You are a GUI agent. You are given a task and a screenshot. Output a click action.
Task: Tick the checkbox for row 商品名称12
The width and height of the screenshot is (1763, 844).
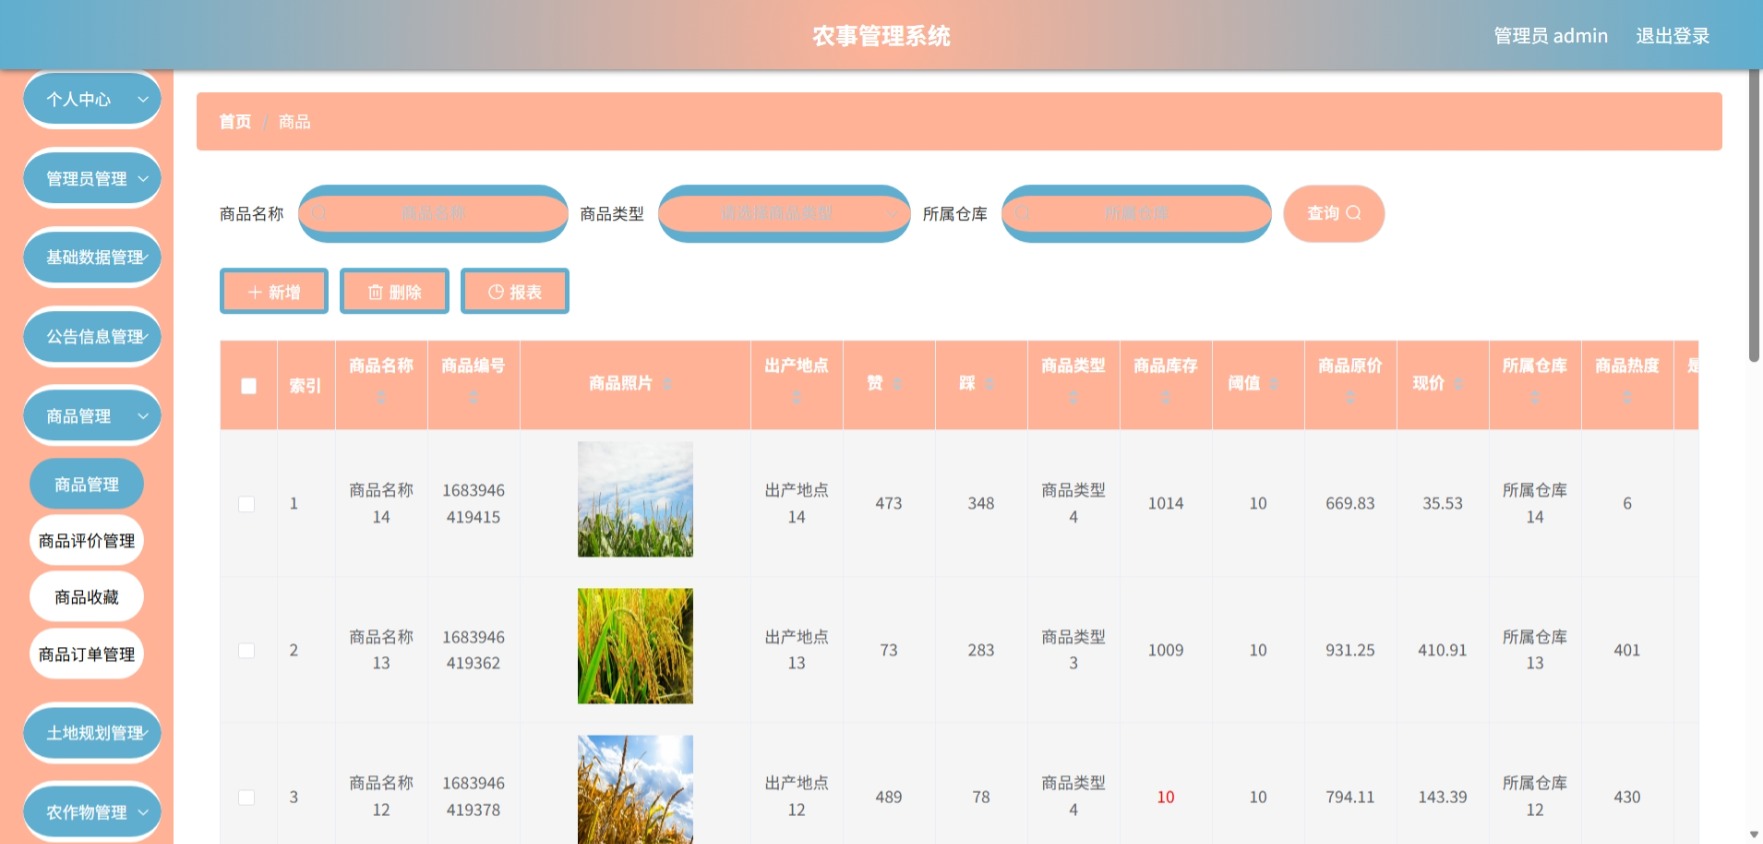tap(246, 797)
